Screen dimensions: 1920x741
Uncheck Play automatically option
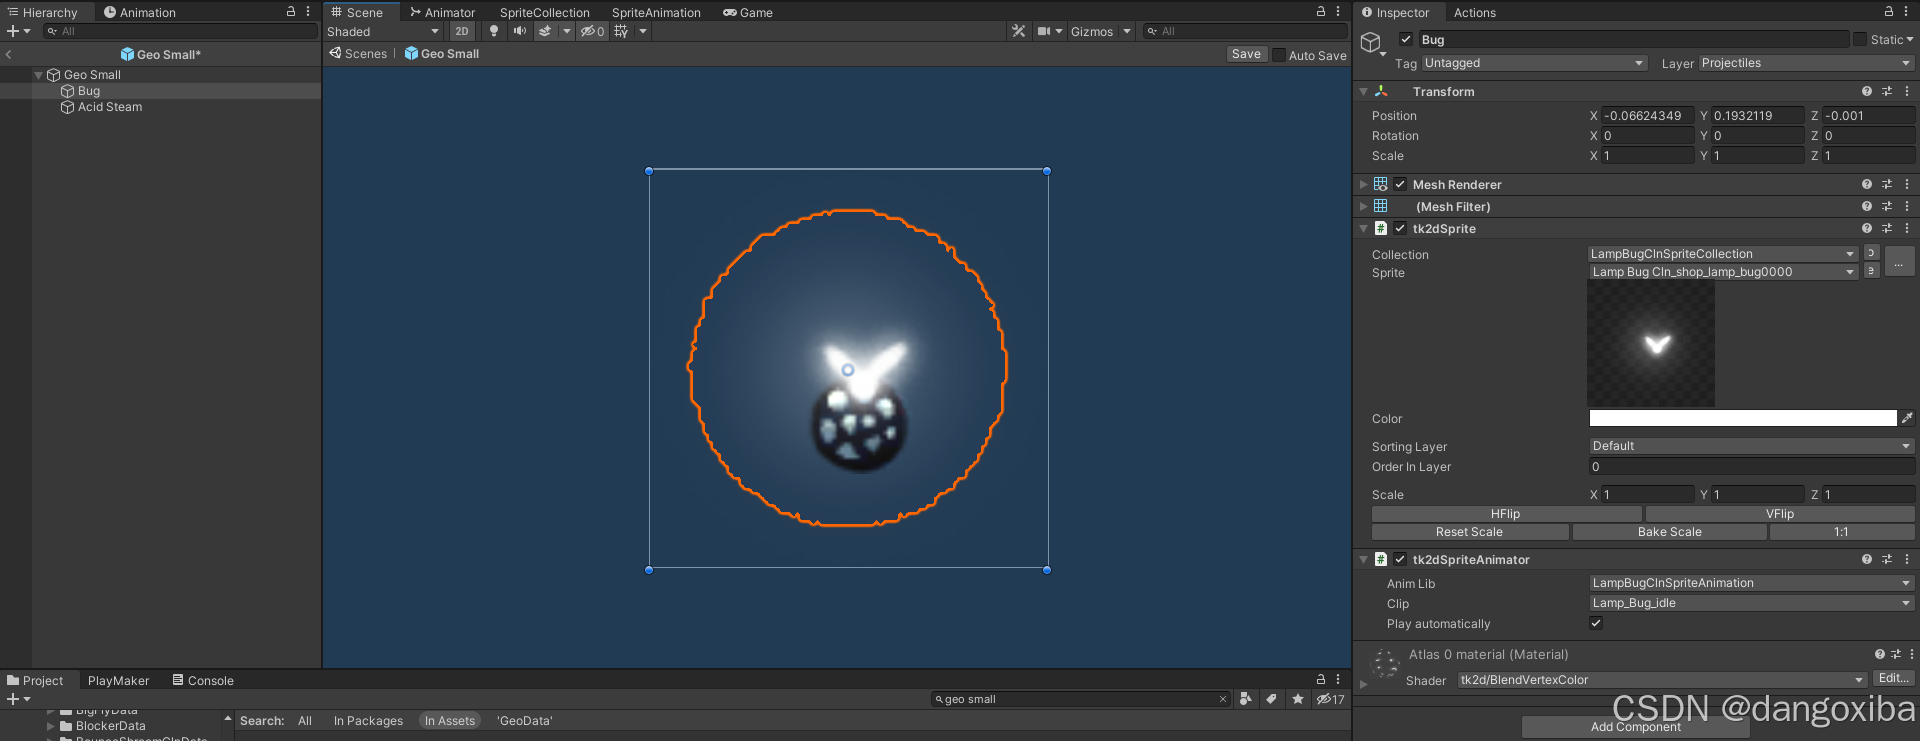point(1596,623)
